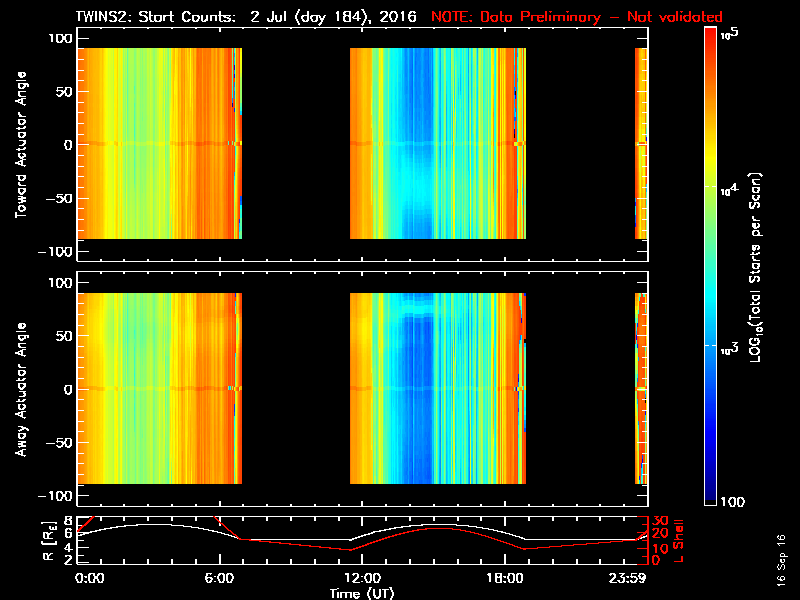800x600 pixels.
Task: Click the red L Shell axis label
Action: click(x=678, y=541)
